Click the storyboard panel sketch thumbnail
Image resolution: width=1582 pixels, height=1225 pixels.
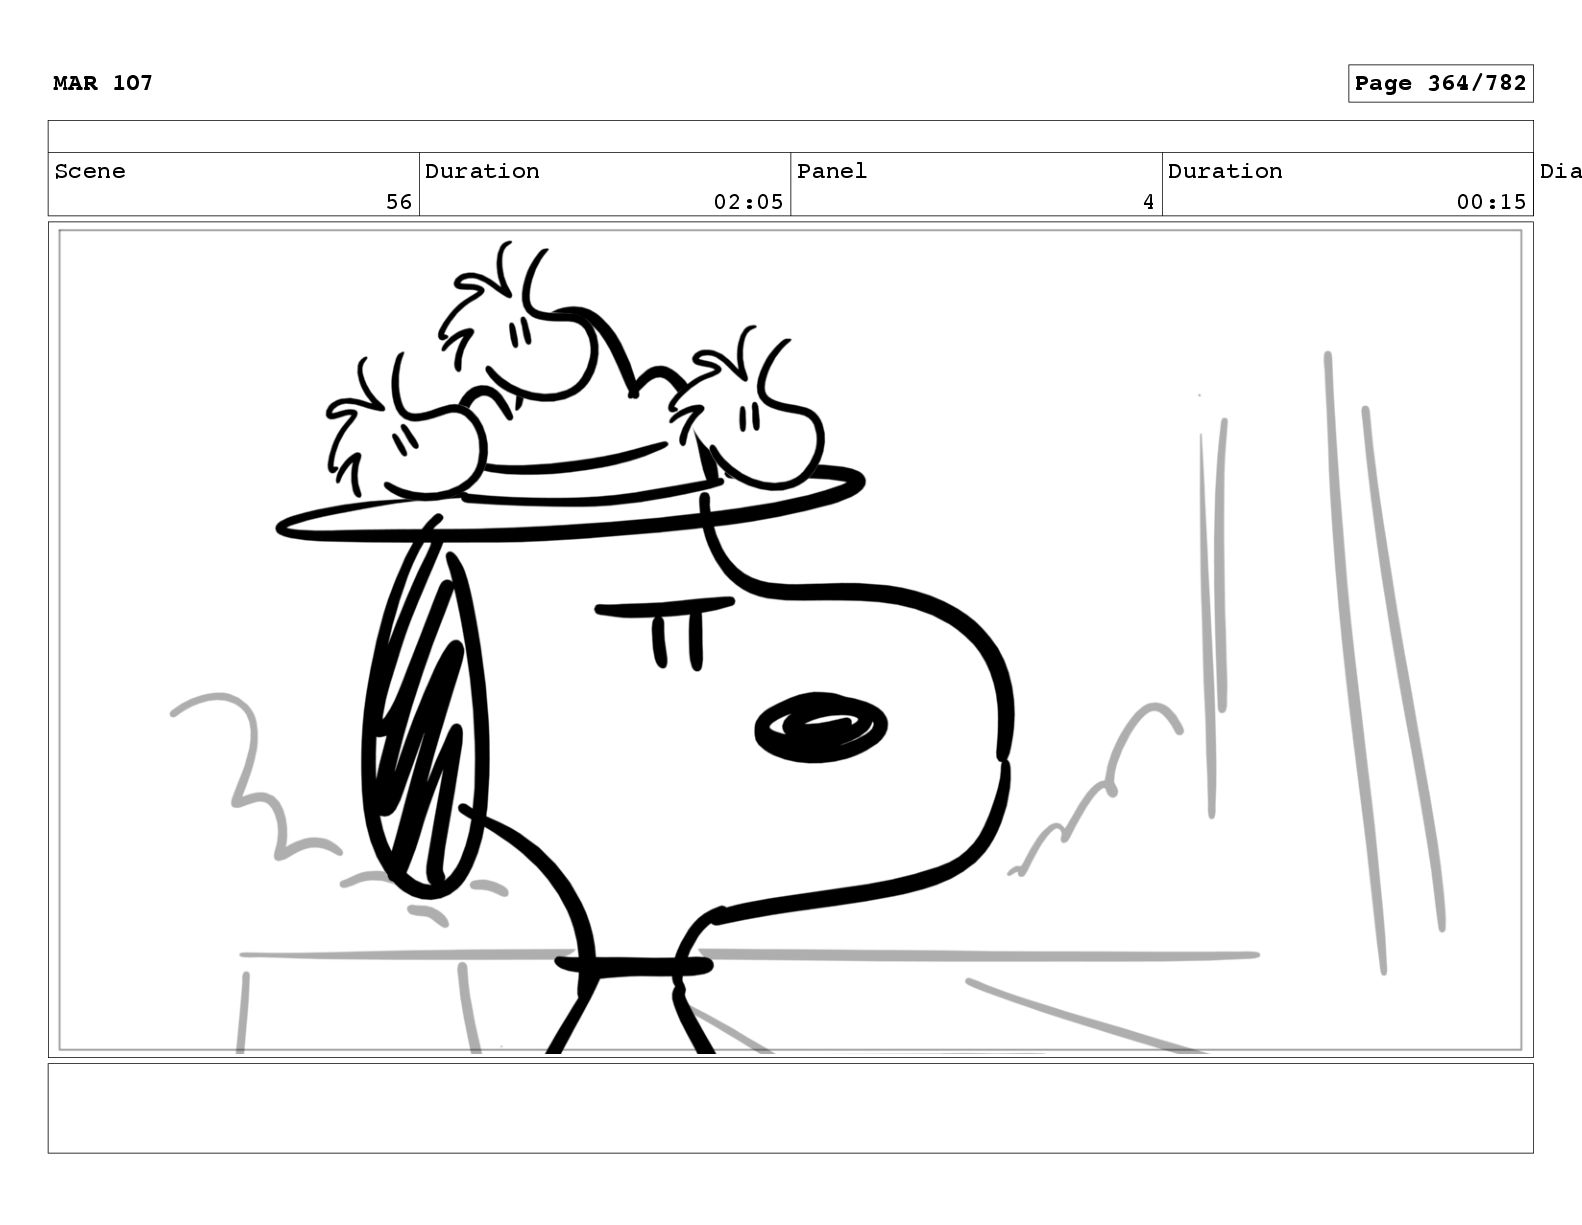pyautogui.click(x=790, y=640)
